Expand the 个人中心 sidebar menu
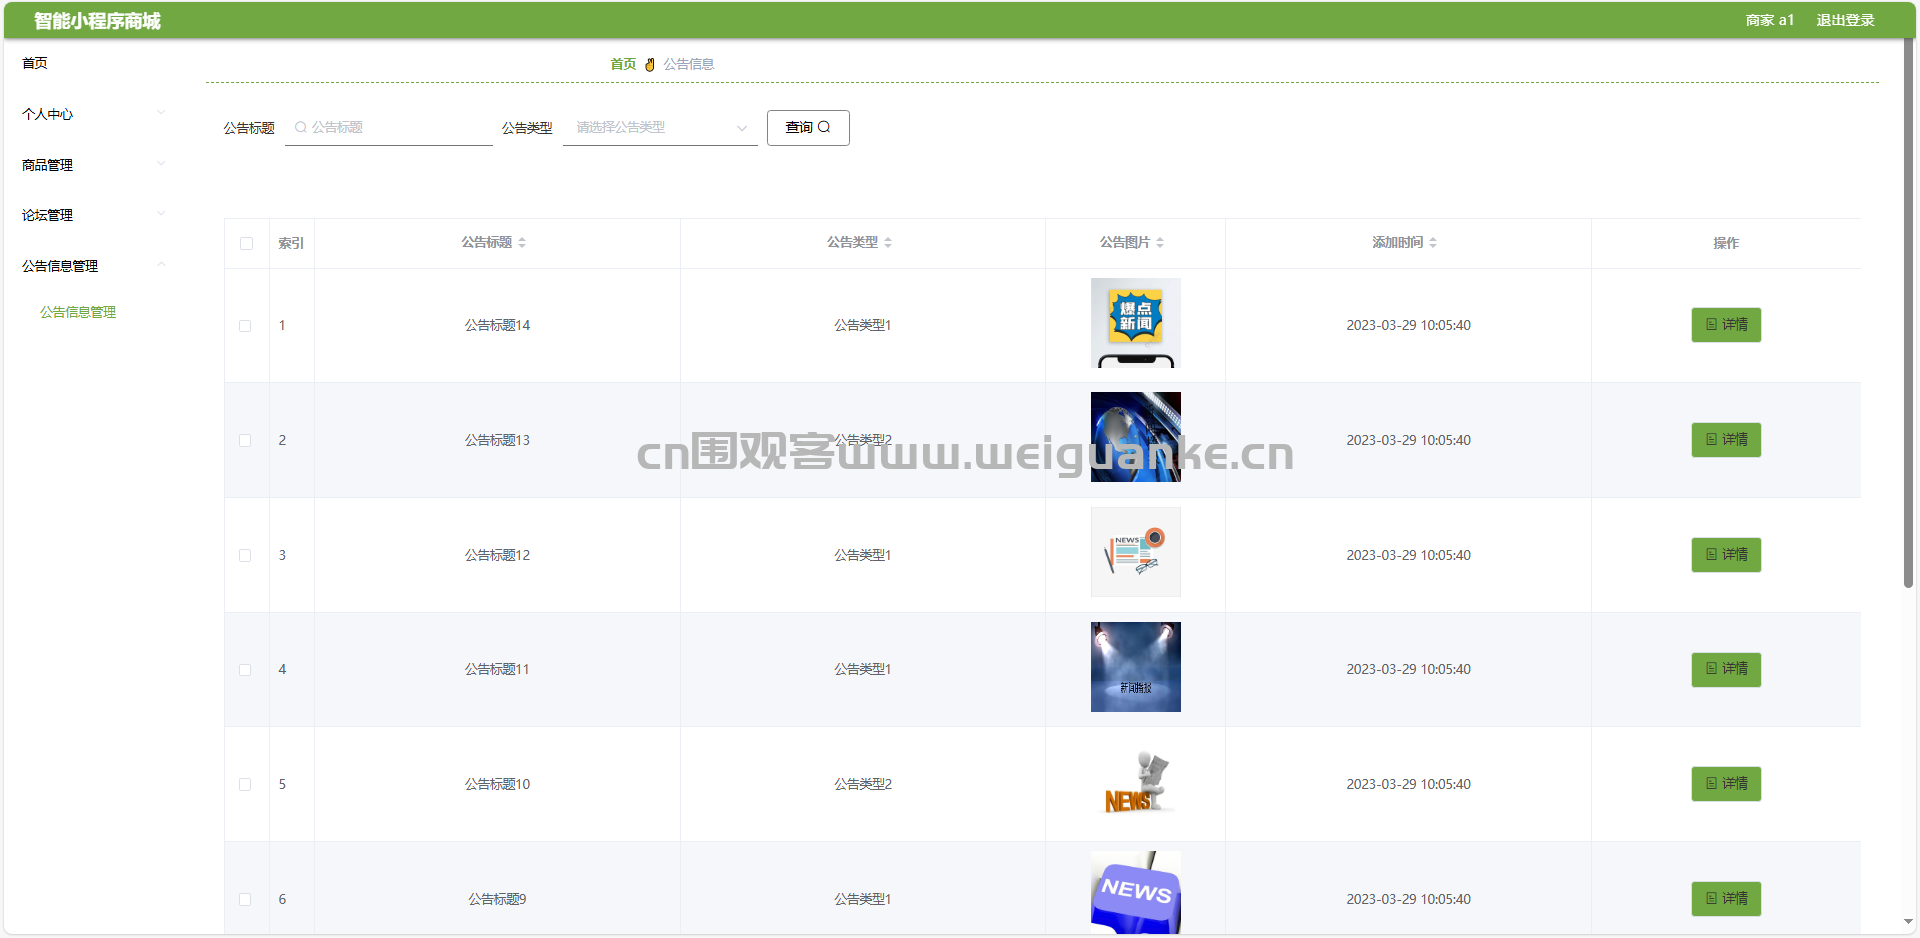 click(93, 114)
